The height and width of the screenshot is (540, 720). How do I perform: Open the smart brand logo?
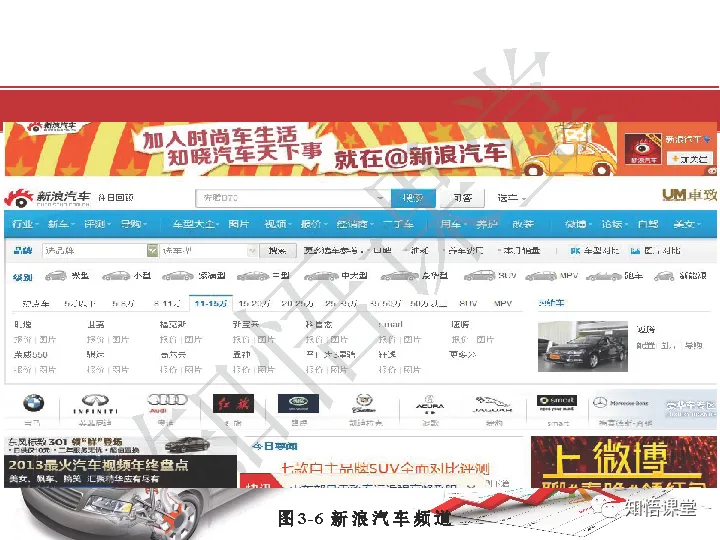pyautogui.click(x=557, y=403)
